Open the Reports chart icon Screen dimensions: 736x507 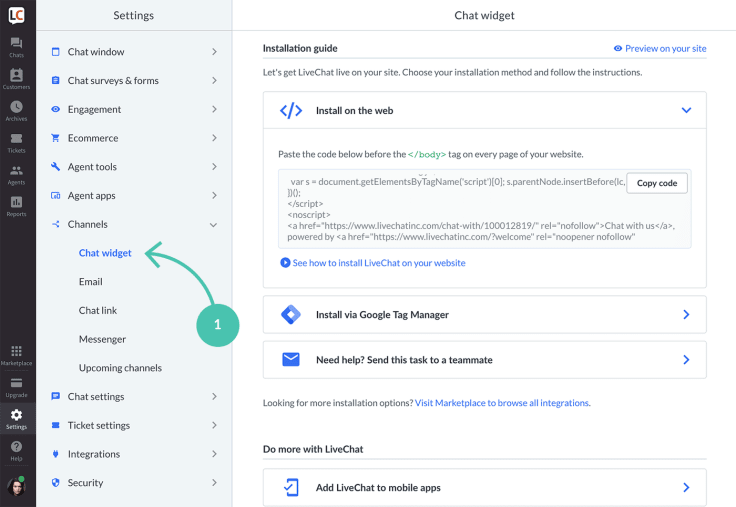click(x=16, y=202)
